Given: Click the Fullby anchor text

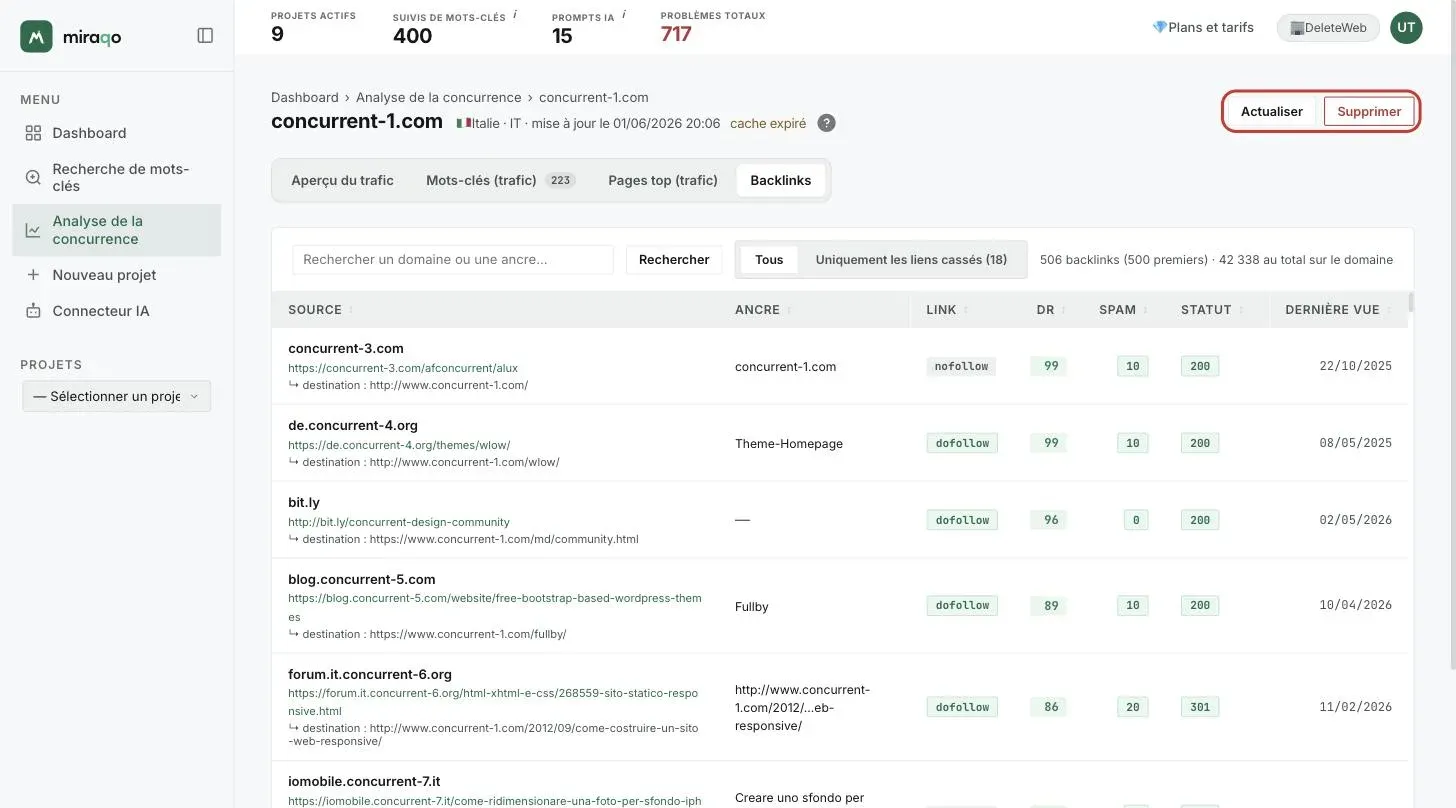Looking at the screenshot, I should (x=752, y=606).
